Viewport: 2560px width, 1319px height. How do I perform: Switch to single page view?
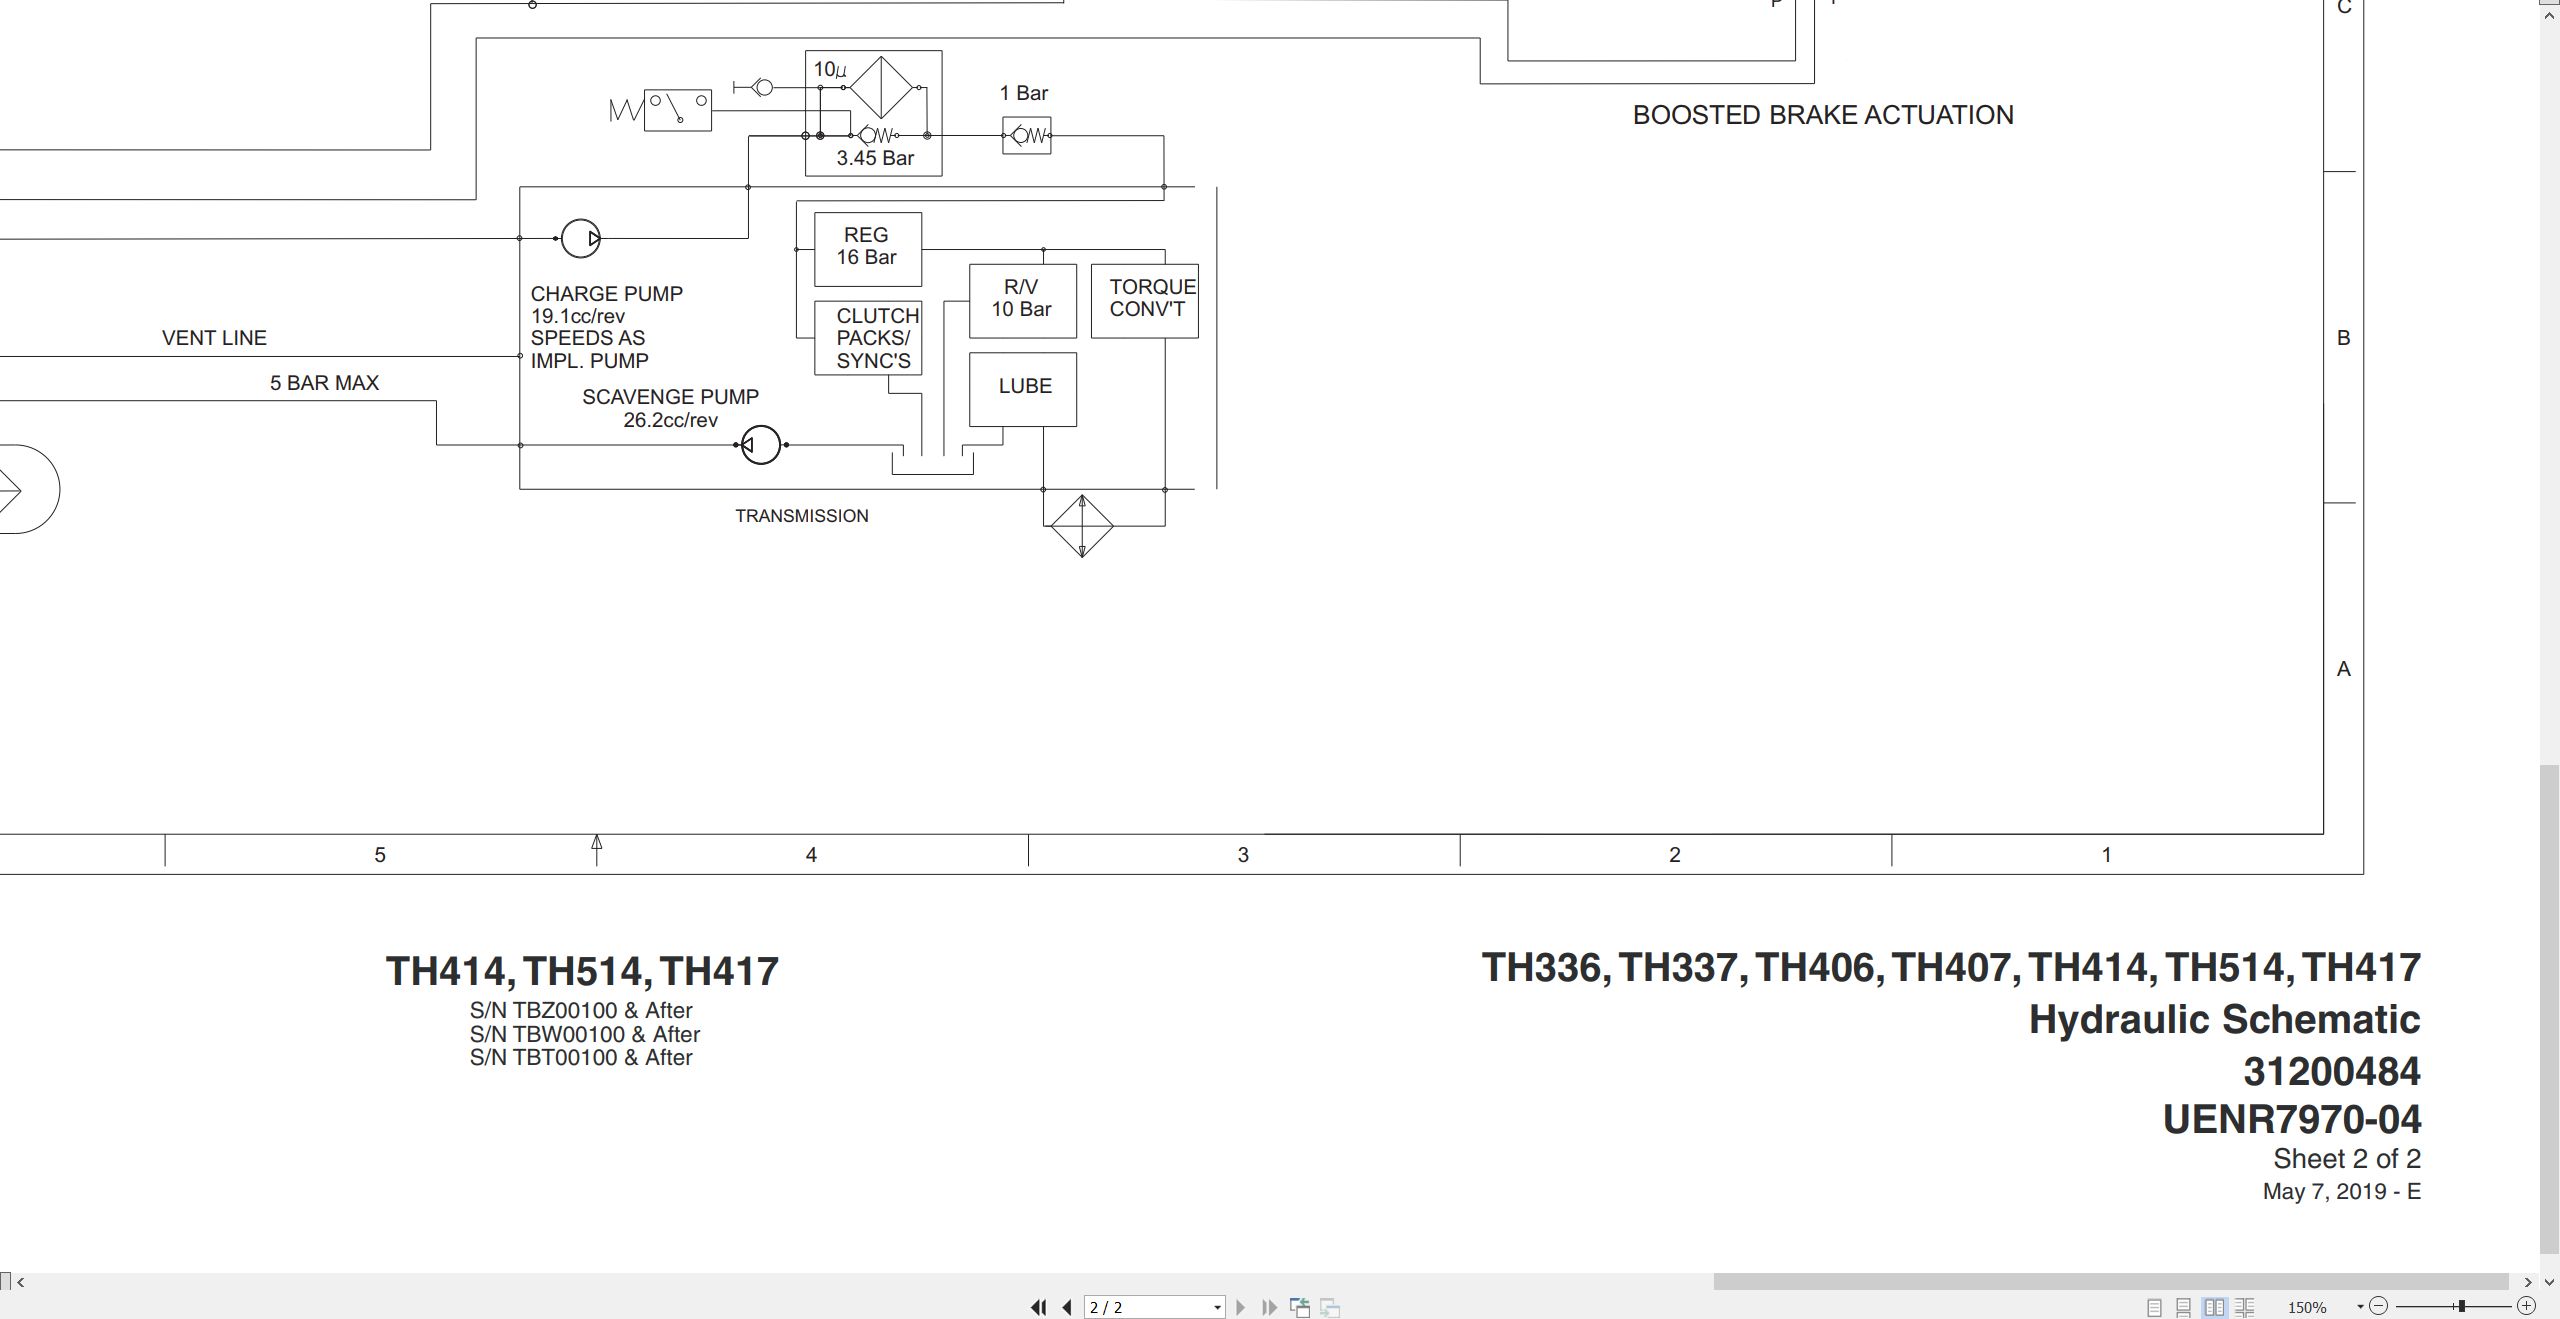point(2154,1307)
